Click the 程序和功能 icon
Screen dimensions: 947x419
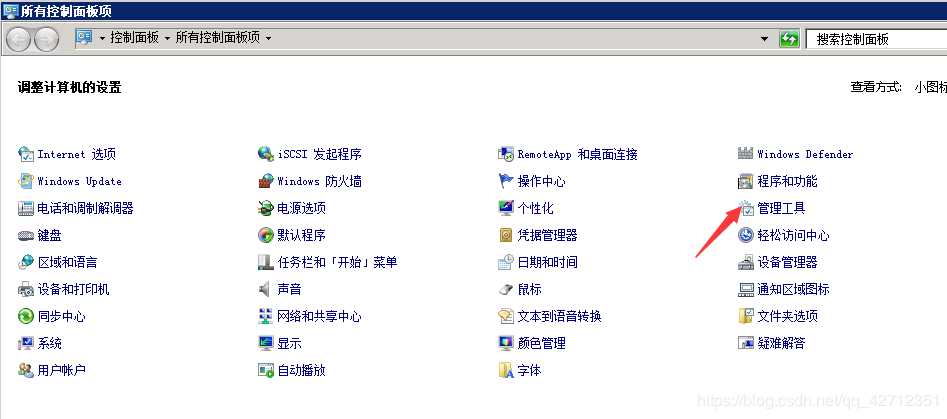tap(746, 181)
